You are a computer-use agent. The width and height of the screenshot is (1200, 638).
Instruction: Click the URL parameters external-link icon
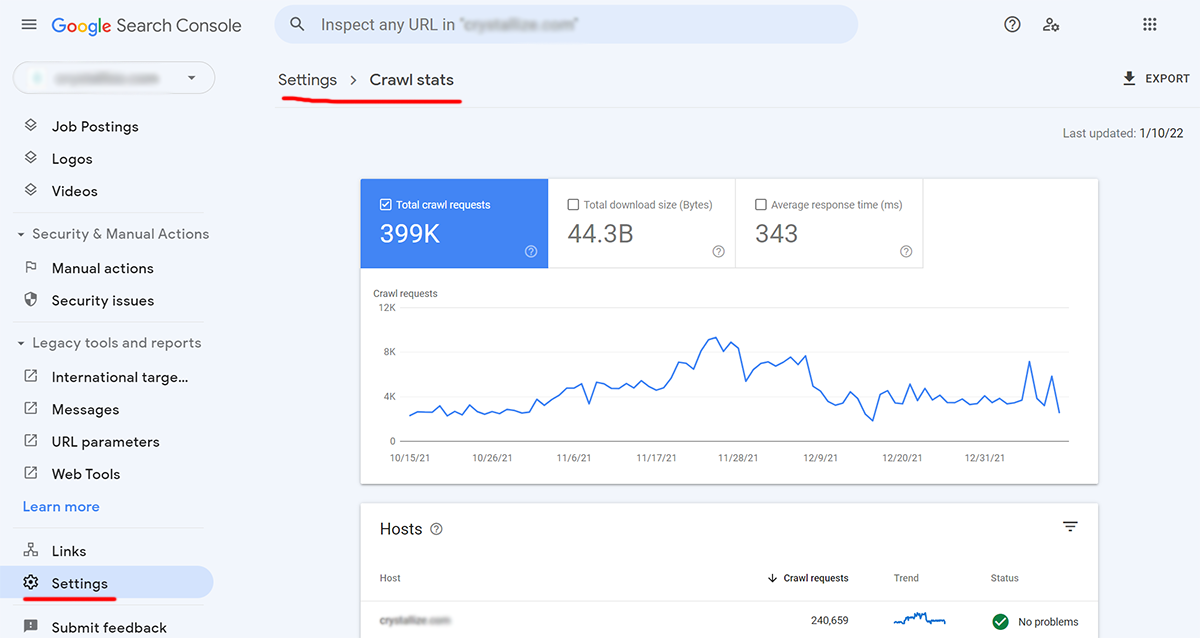pos(31,441)
